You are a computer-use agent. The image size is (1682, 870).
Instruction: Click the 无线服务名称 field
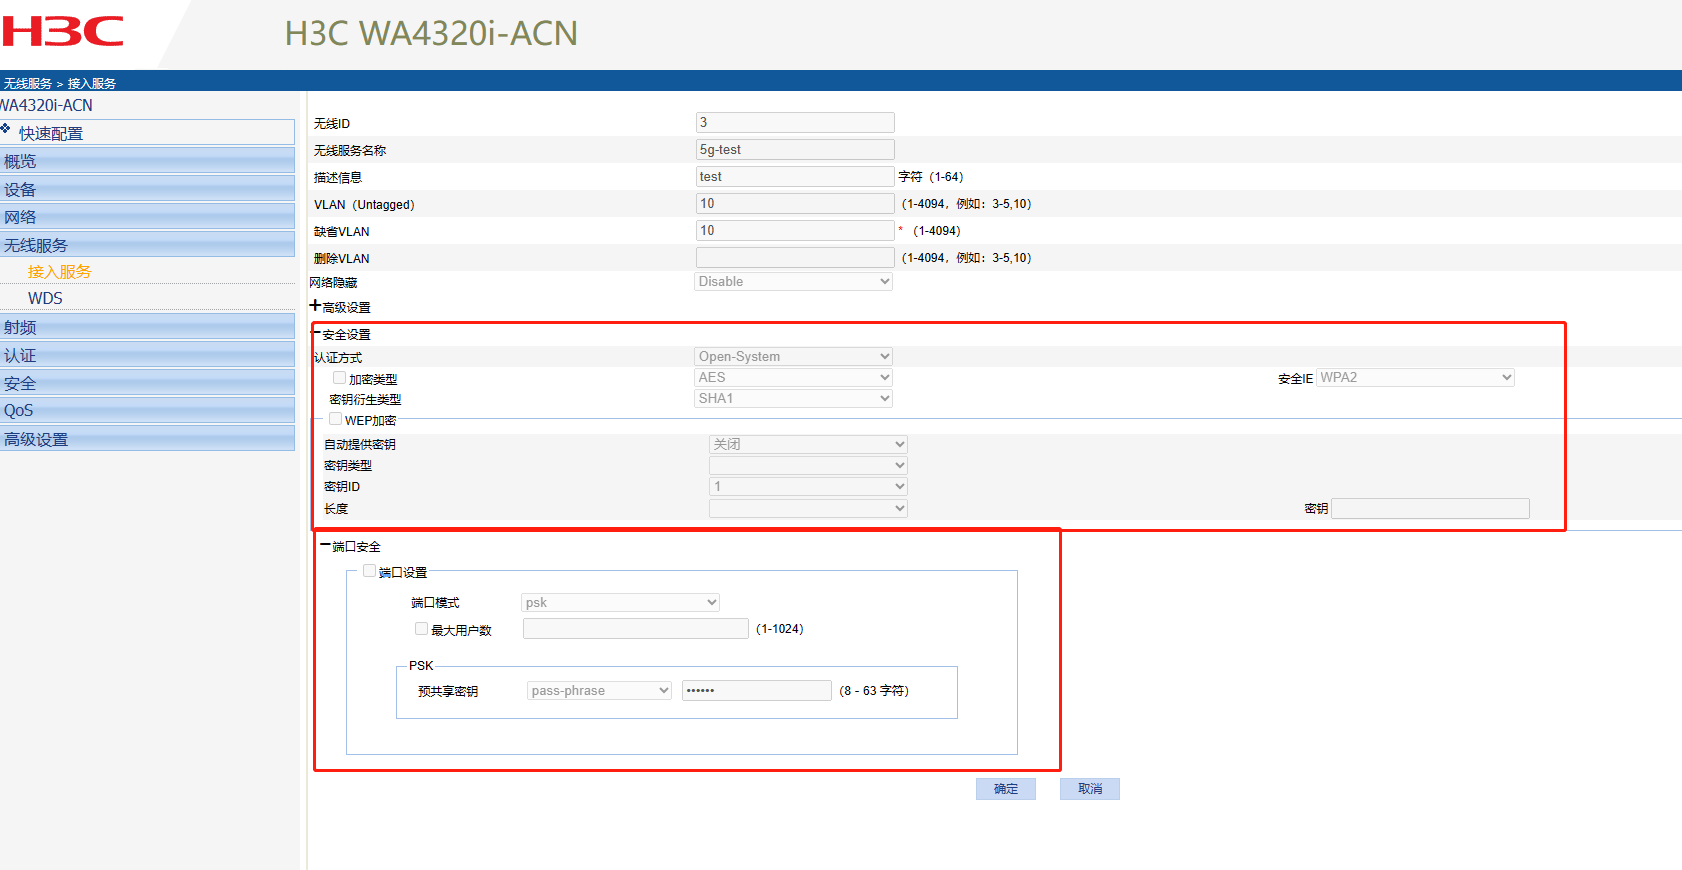pyautogui.click(x=795, y=150)
